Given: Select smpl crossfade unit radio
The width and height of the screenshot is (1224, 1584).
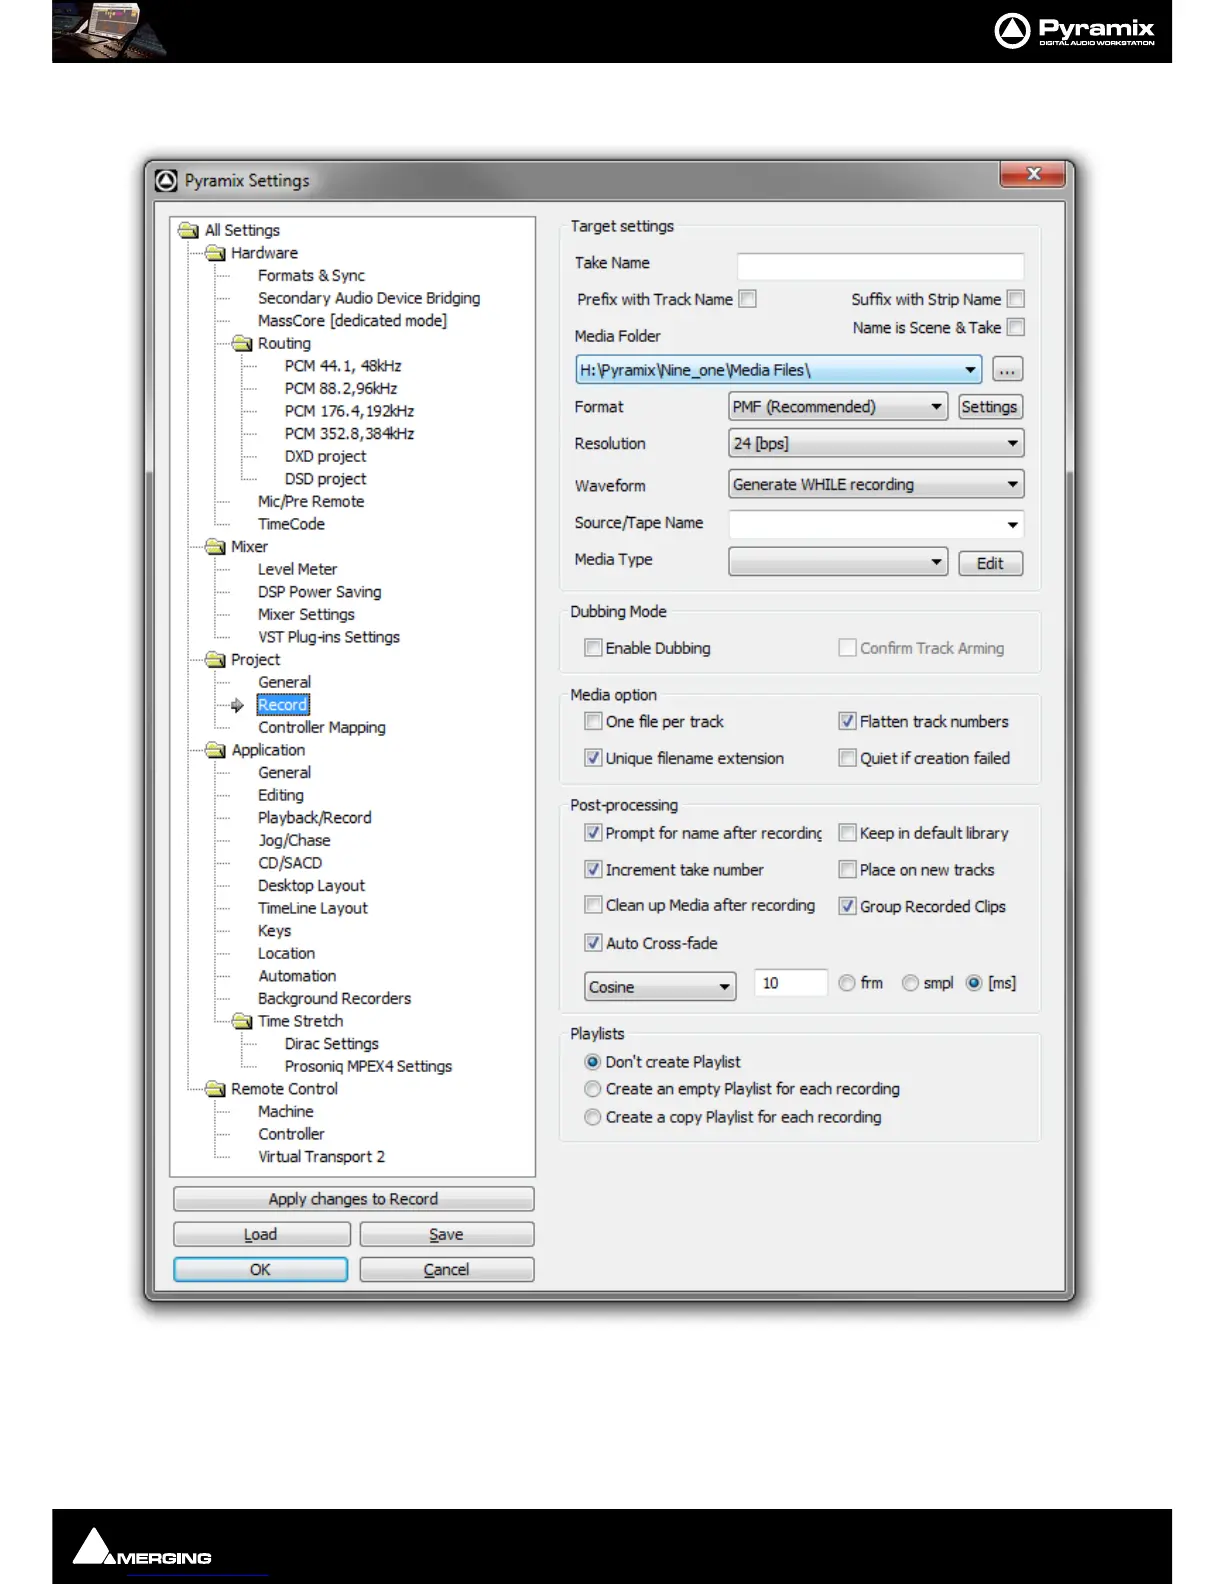Looking at the screenshot, I should click(x=910, y=983).
